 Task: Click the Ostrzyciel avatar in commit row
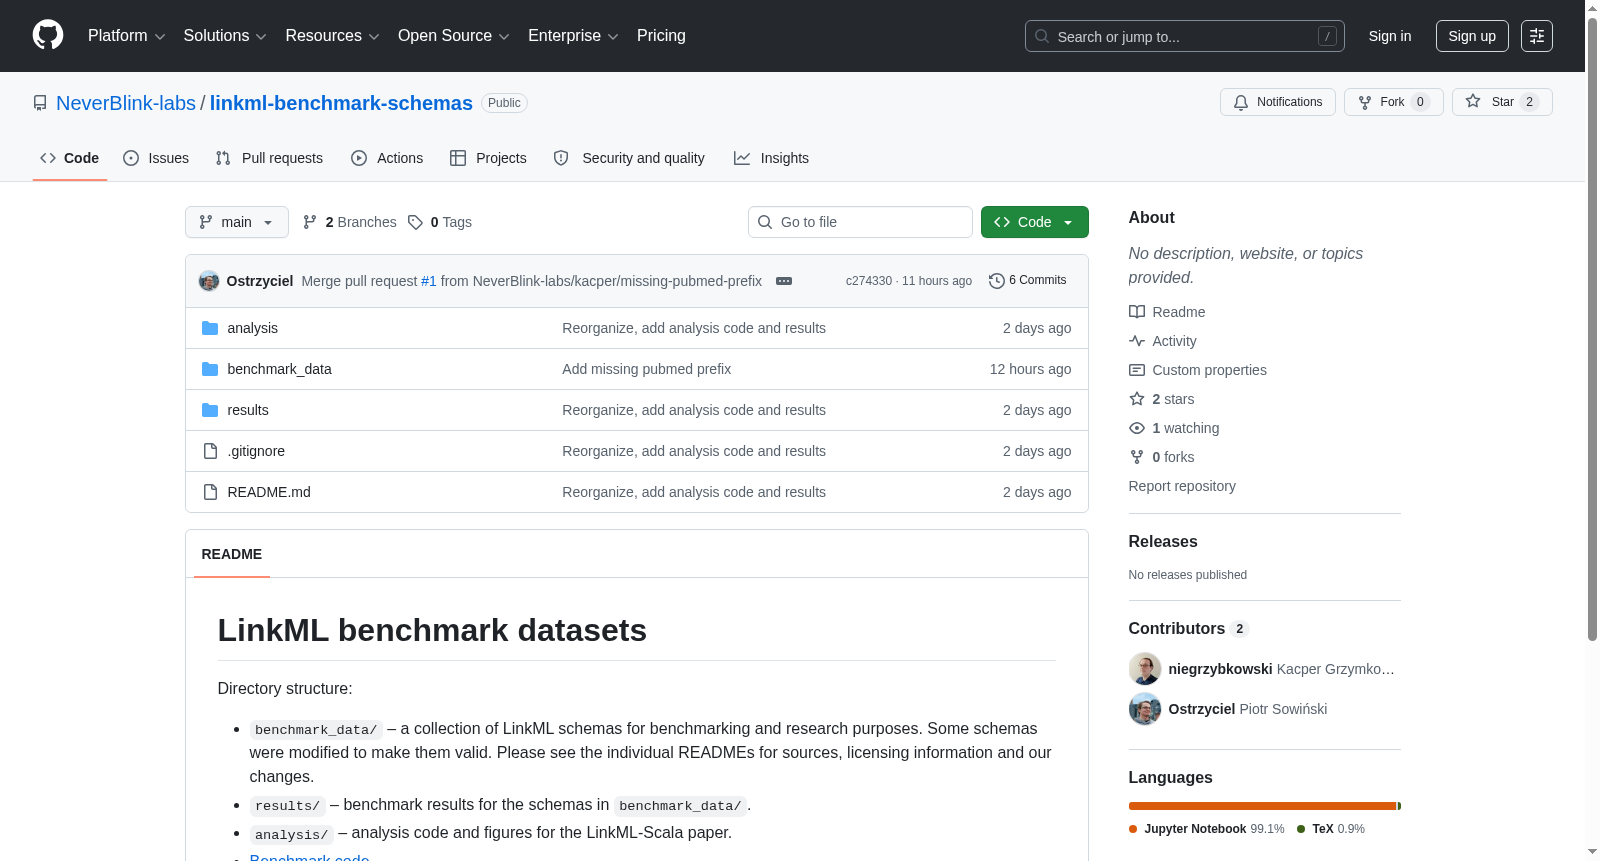tap(209, 281)
